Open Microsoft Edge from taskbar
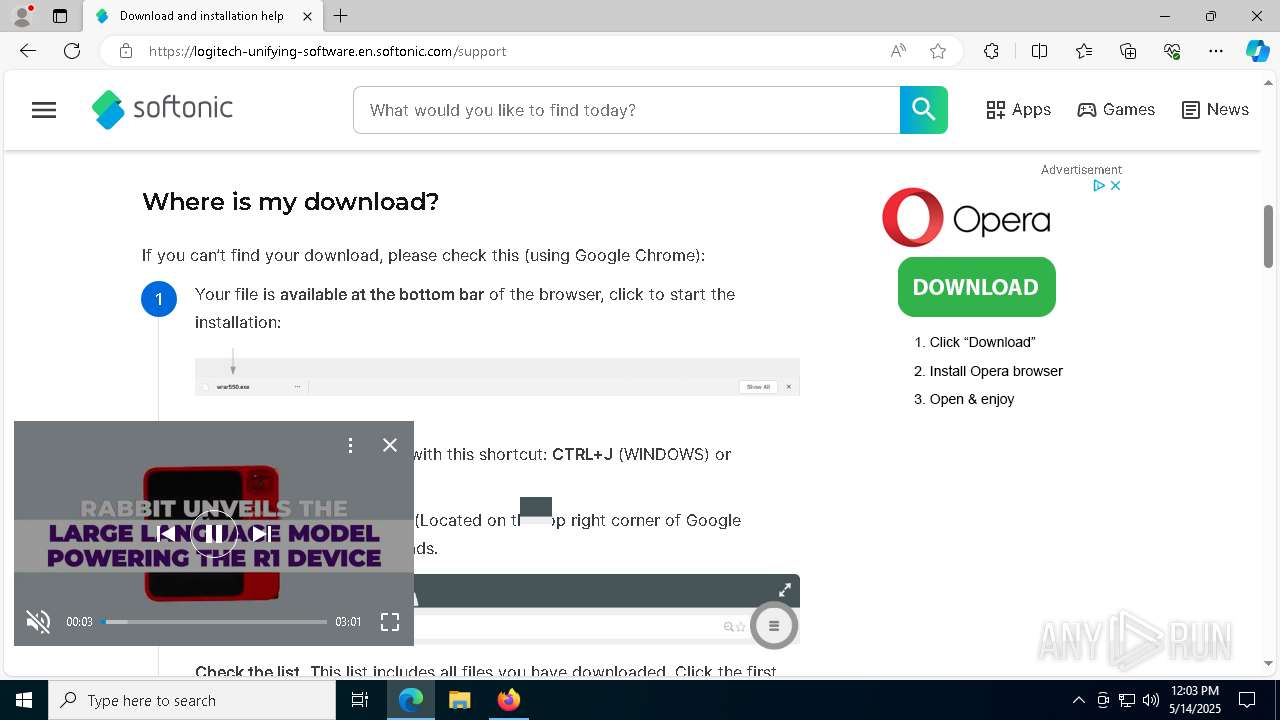Viewport: 1280px width, 720px height. click(x=411, y=700)
